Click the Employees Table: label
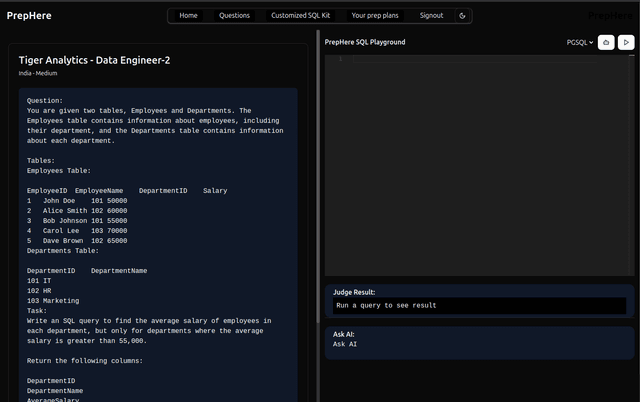This screenshot has width=640, height=402. [x=59, y=171]
